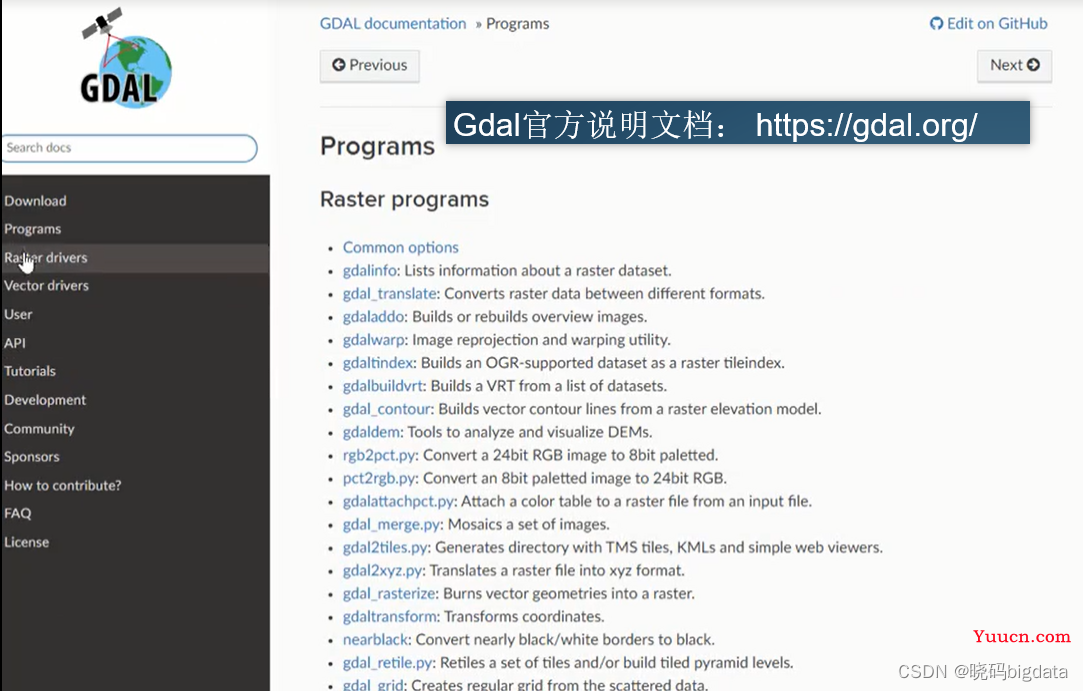Open the gdal2tiles.py link
The height and width of the screenshot is (691, 1083).
coord(385,548)
